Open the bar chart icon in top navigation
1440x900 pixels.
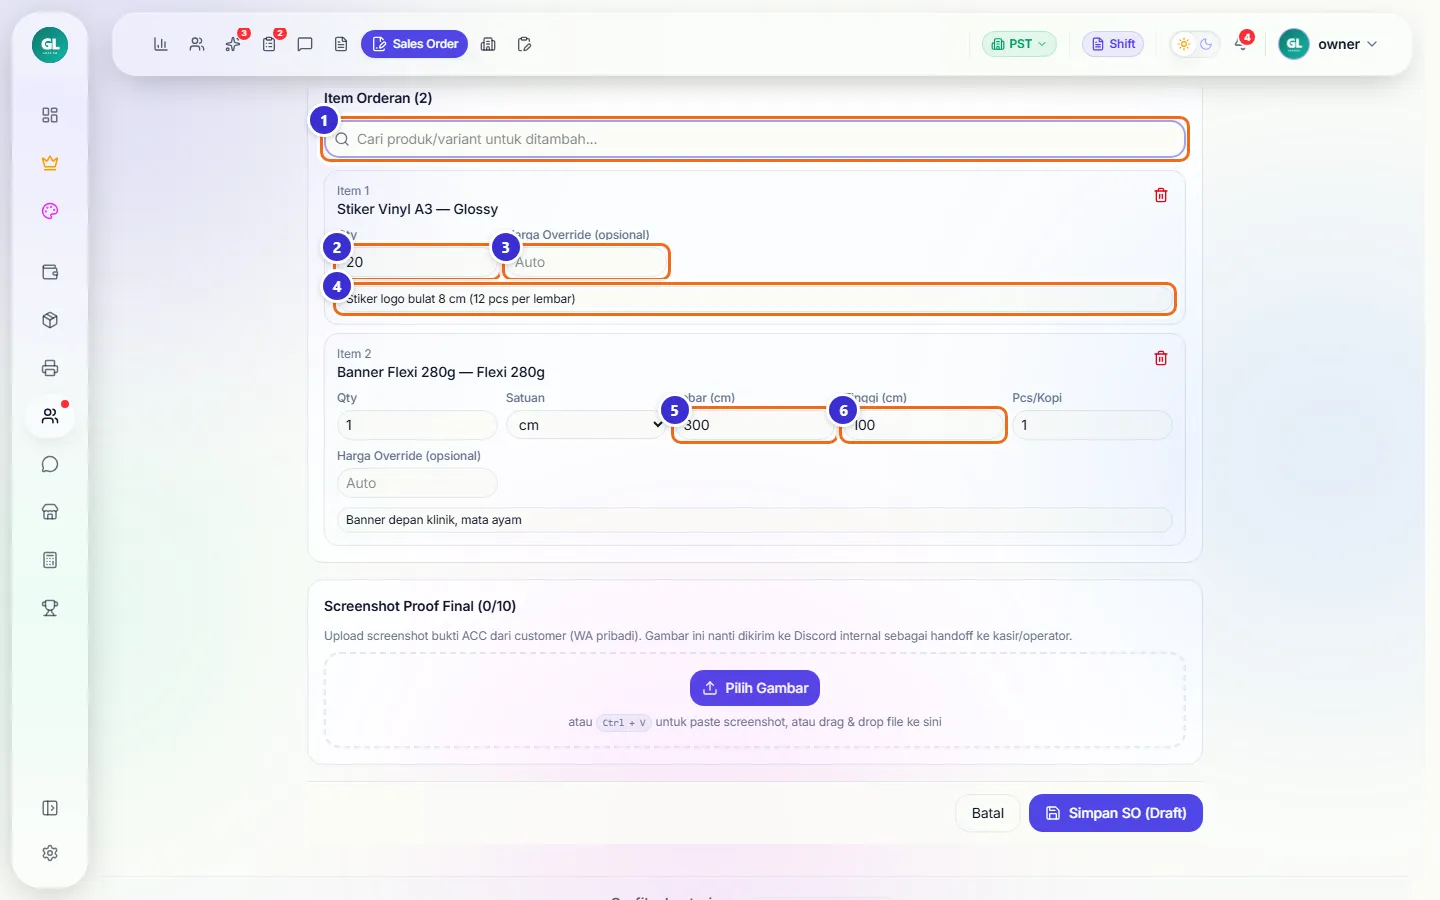point(160,44)
